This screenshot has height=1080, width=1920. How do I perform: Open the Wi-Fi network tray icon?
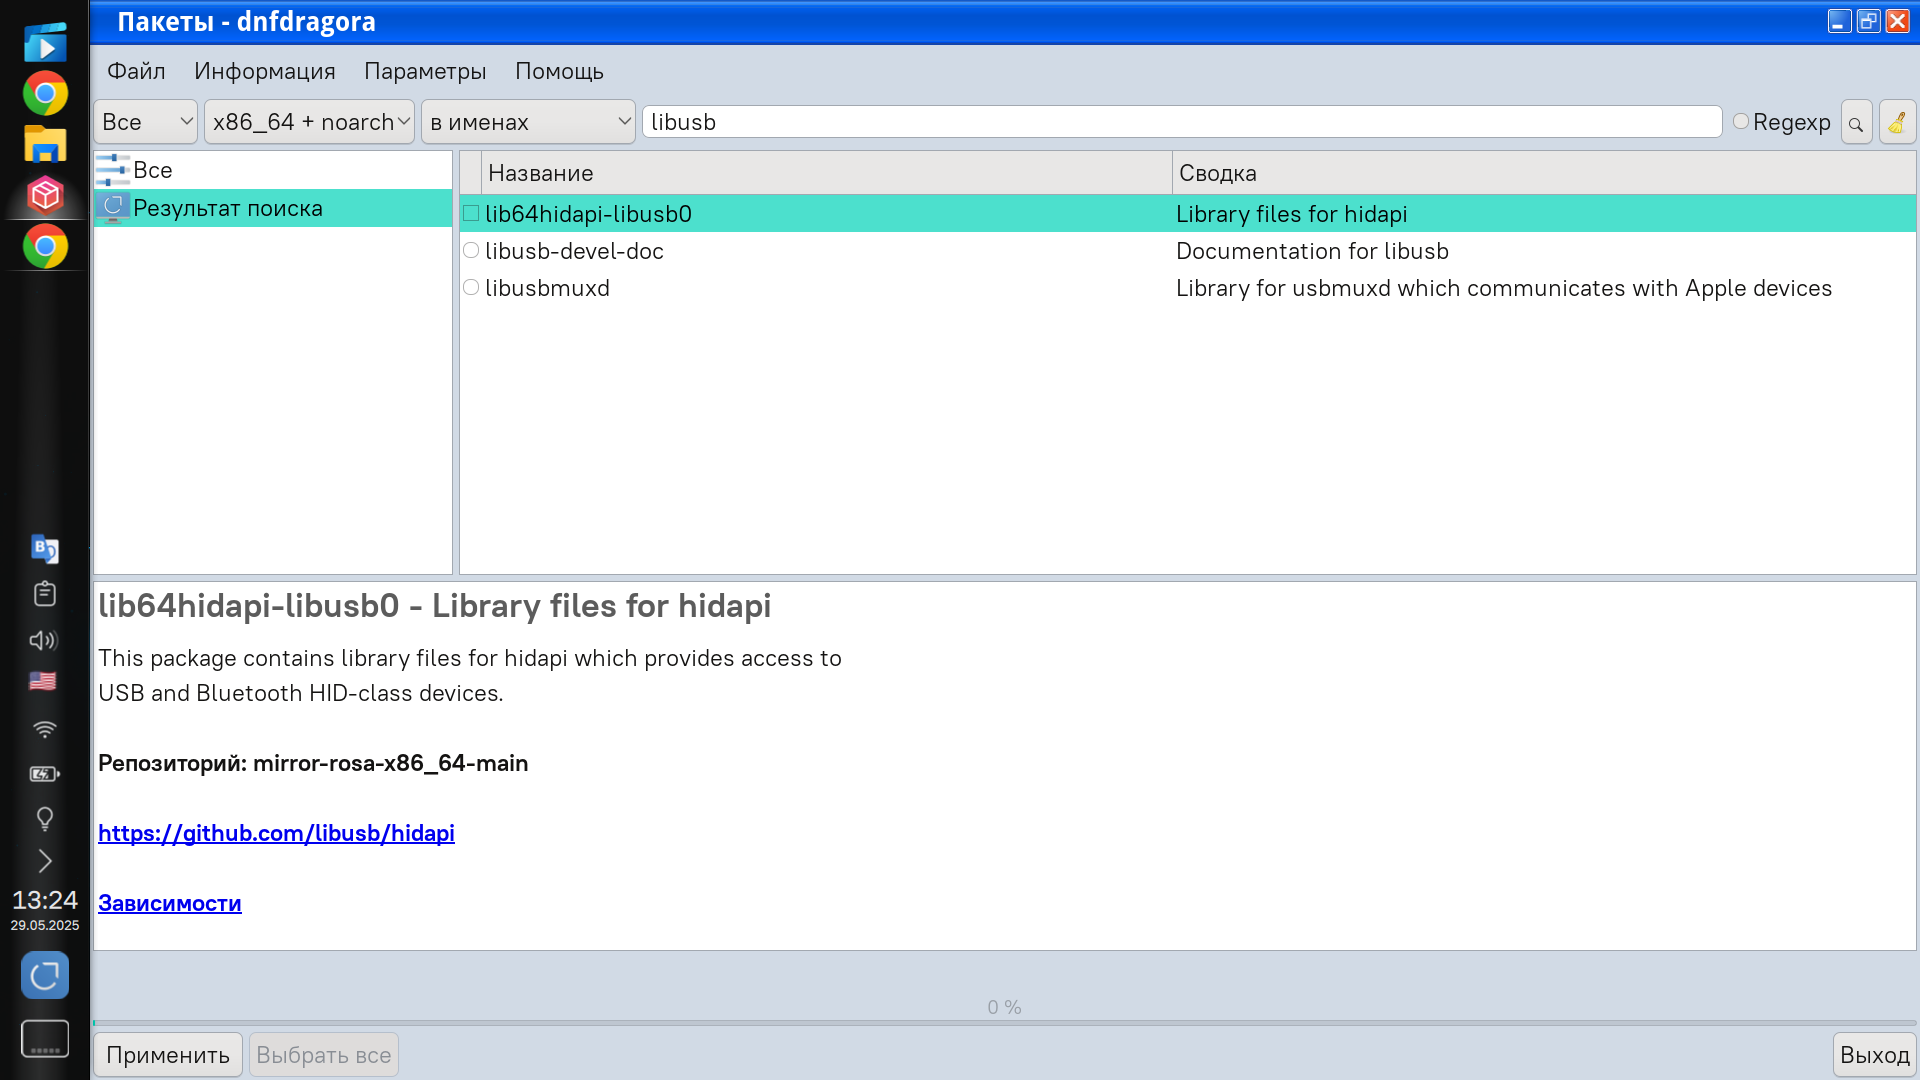[44, 729]
